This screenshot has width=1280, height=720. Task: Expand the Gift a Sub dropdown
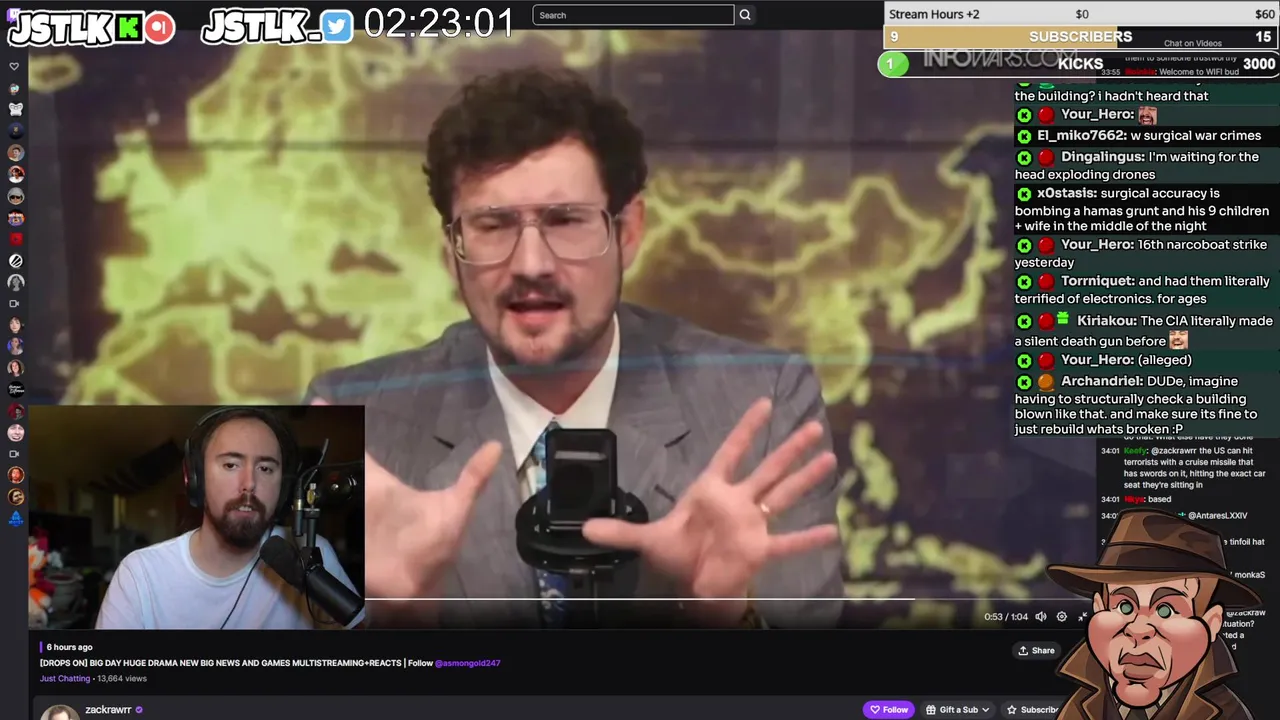click(958, 710)
